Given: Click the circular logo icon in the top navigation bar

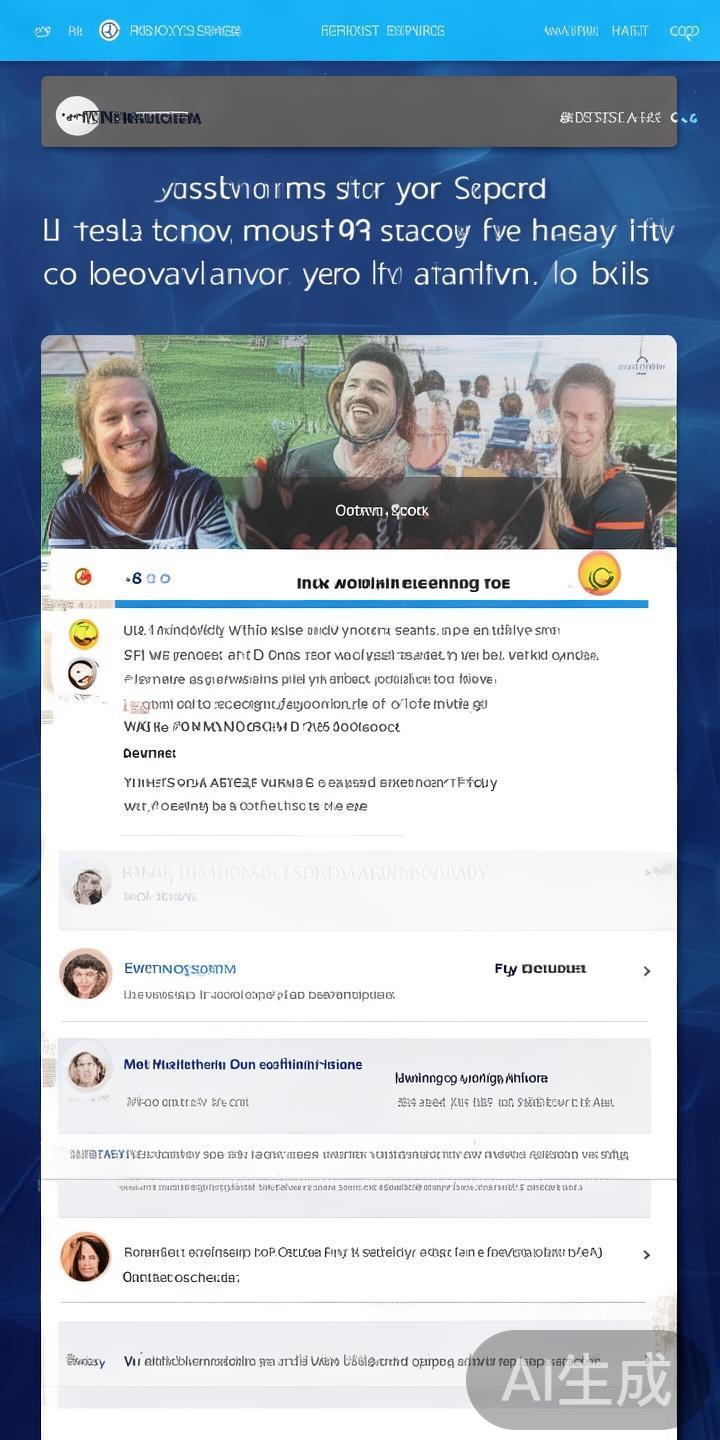Looking at the screenshot, I should 109,30.
